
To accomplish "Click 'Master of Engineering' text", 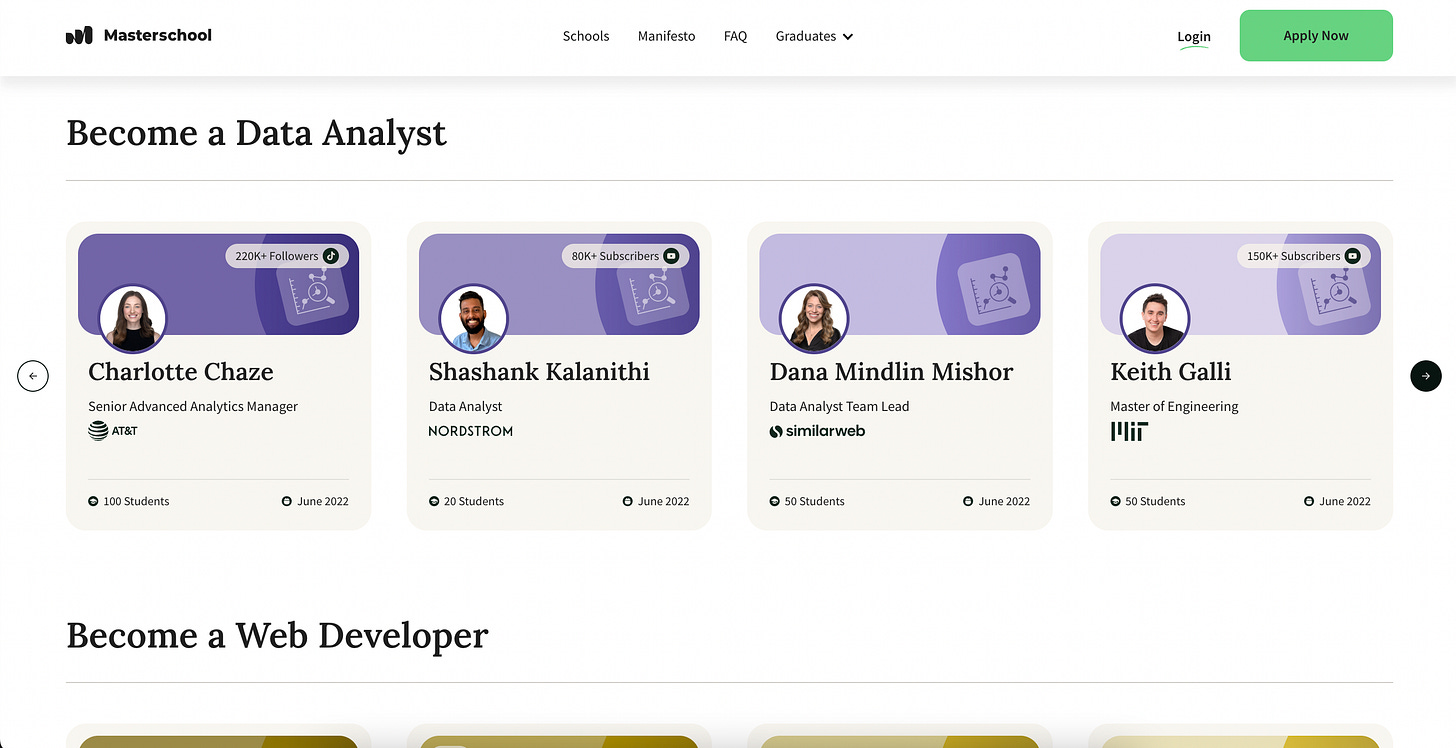I will pyautogui.click(x=1174, y=406).
